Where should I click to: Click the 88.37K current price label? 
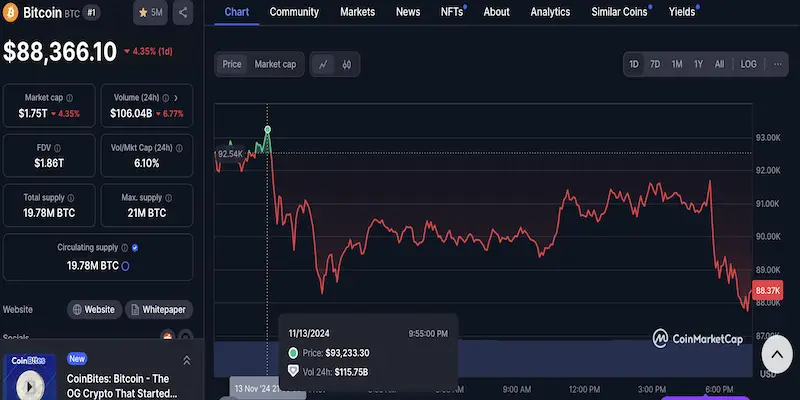pyautogui.click(x=767, y=290)
